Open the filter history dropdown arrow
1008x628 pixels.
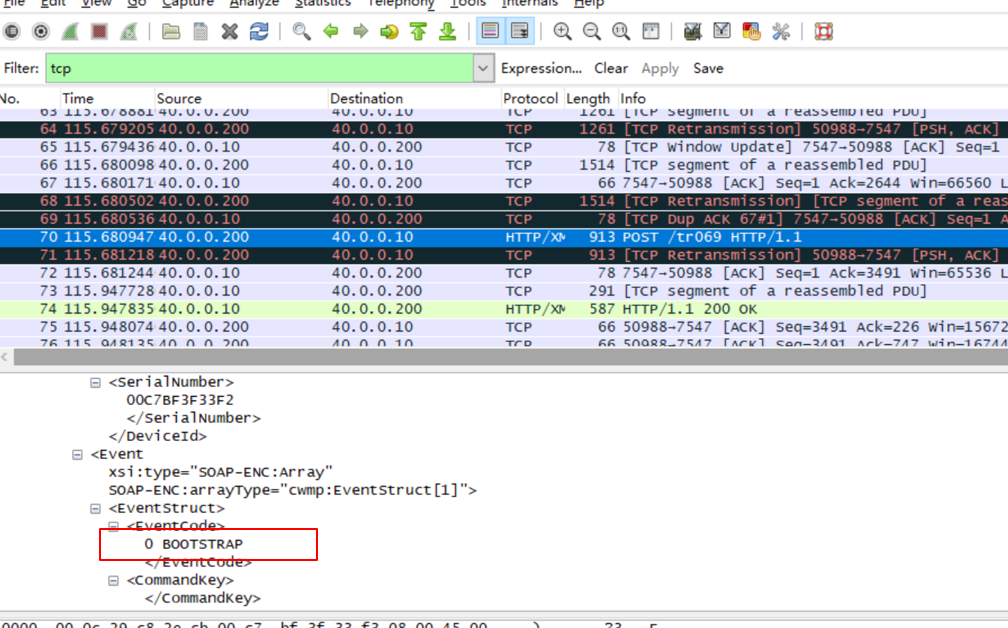pos(483,68)
